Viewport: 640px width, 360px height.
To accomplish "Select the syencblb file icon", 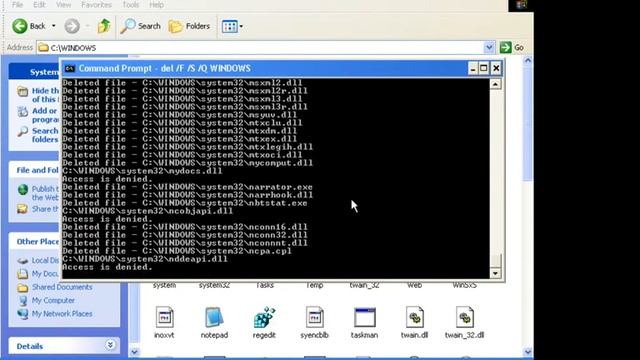I will pyautogui.click(x=314, y=318).
